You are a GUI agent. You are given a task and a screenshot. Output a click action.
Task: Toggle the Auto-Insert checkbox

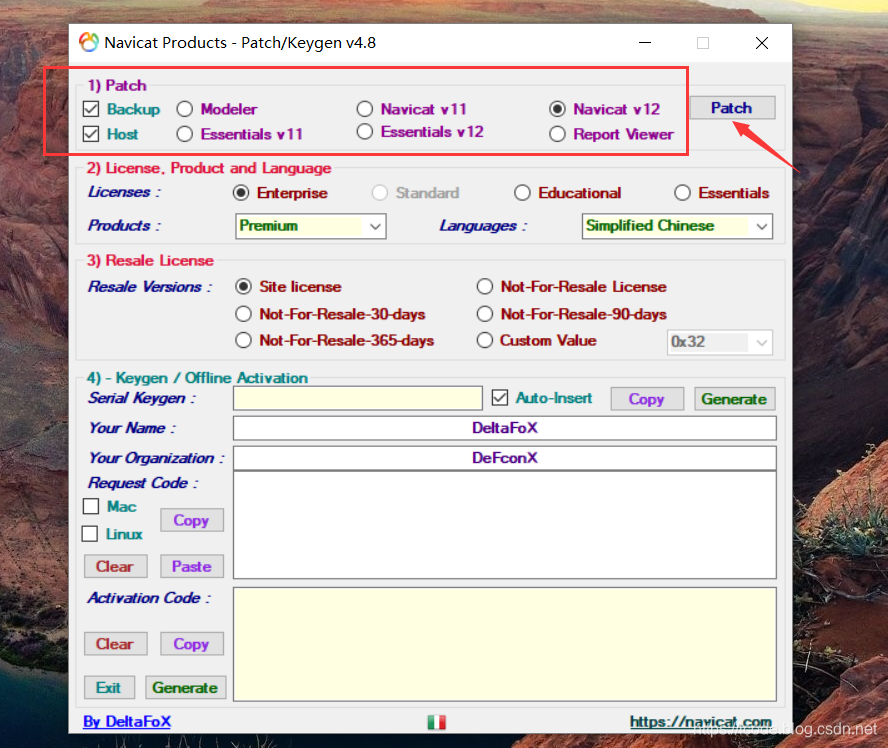(x=500, y=397)
